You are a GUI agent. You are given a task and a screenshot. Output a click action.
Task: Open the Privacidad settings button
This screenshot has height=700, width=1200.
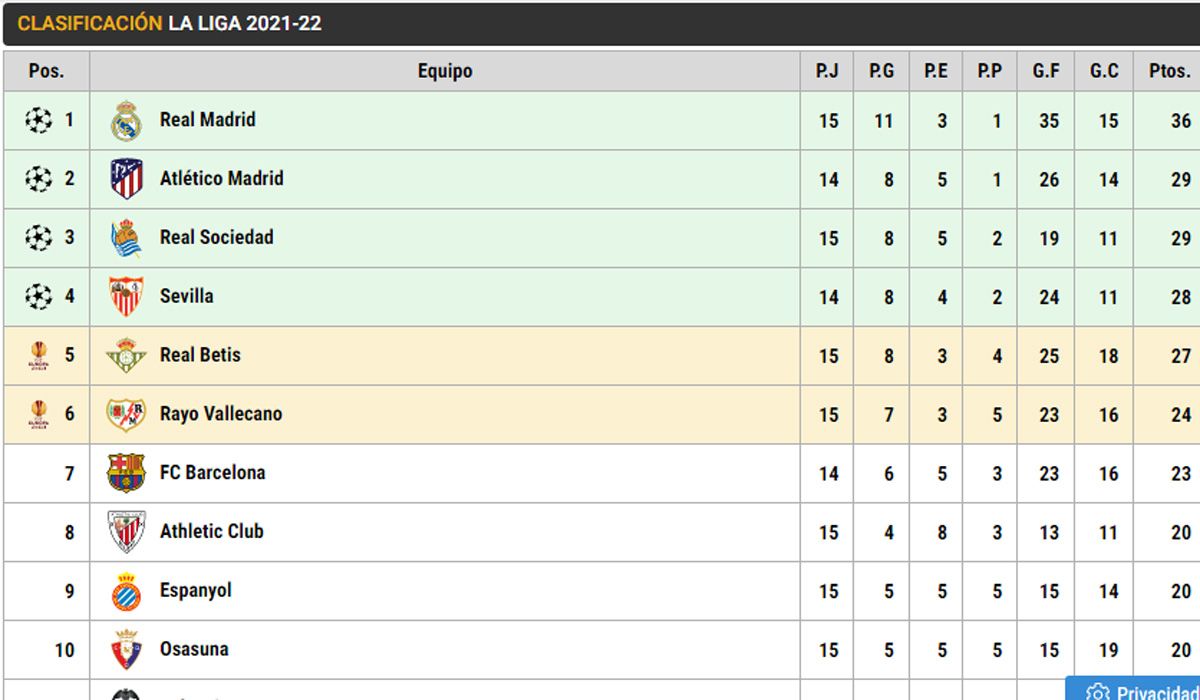click(x=1135, y=692)
